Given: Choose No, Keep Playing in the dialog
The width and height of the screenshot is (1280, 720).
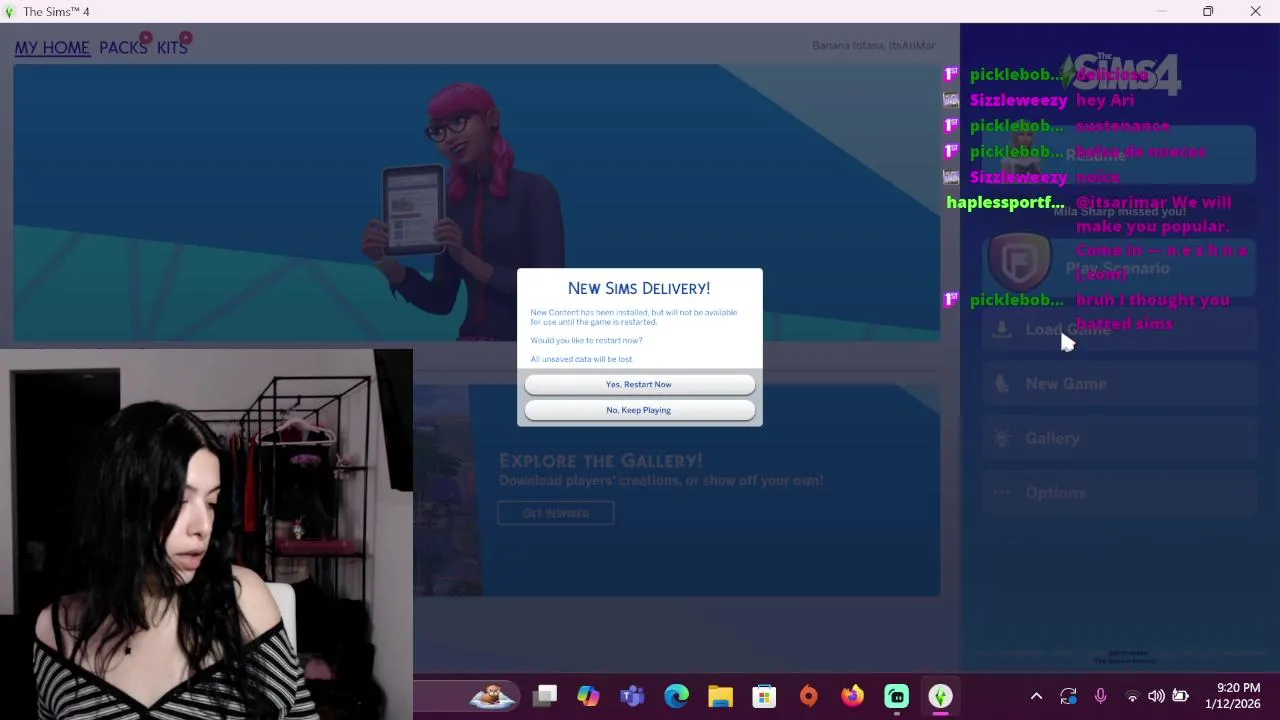Looking at the screenshot, I should [x=639, y=410].
